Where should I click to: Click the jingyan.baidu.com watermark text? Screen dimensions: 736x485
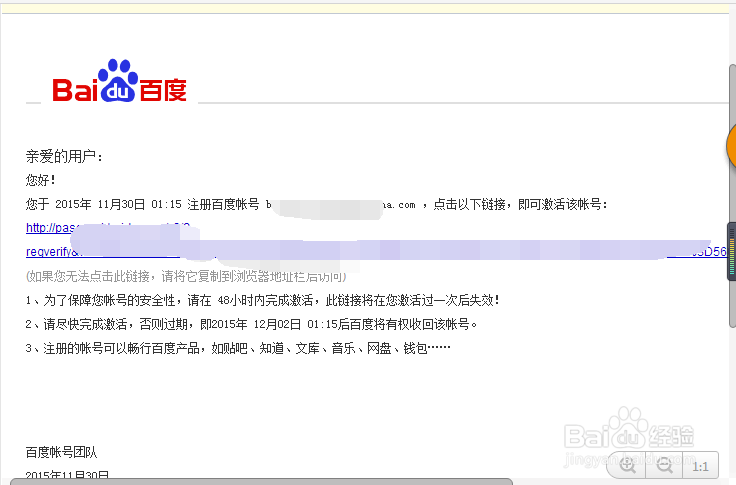point(629,459)
